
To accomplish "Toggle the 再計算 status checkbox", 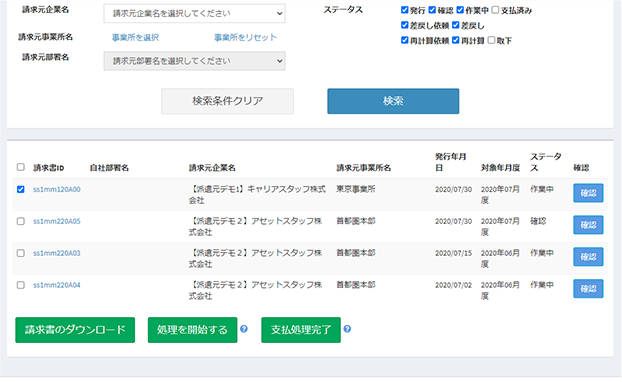I will point(456,40).
